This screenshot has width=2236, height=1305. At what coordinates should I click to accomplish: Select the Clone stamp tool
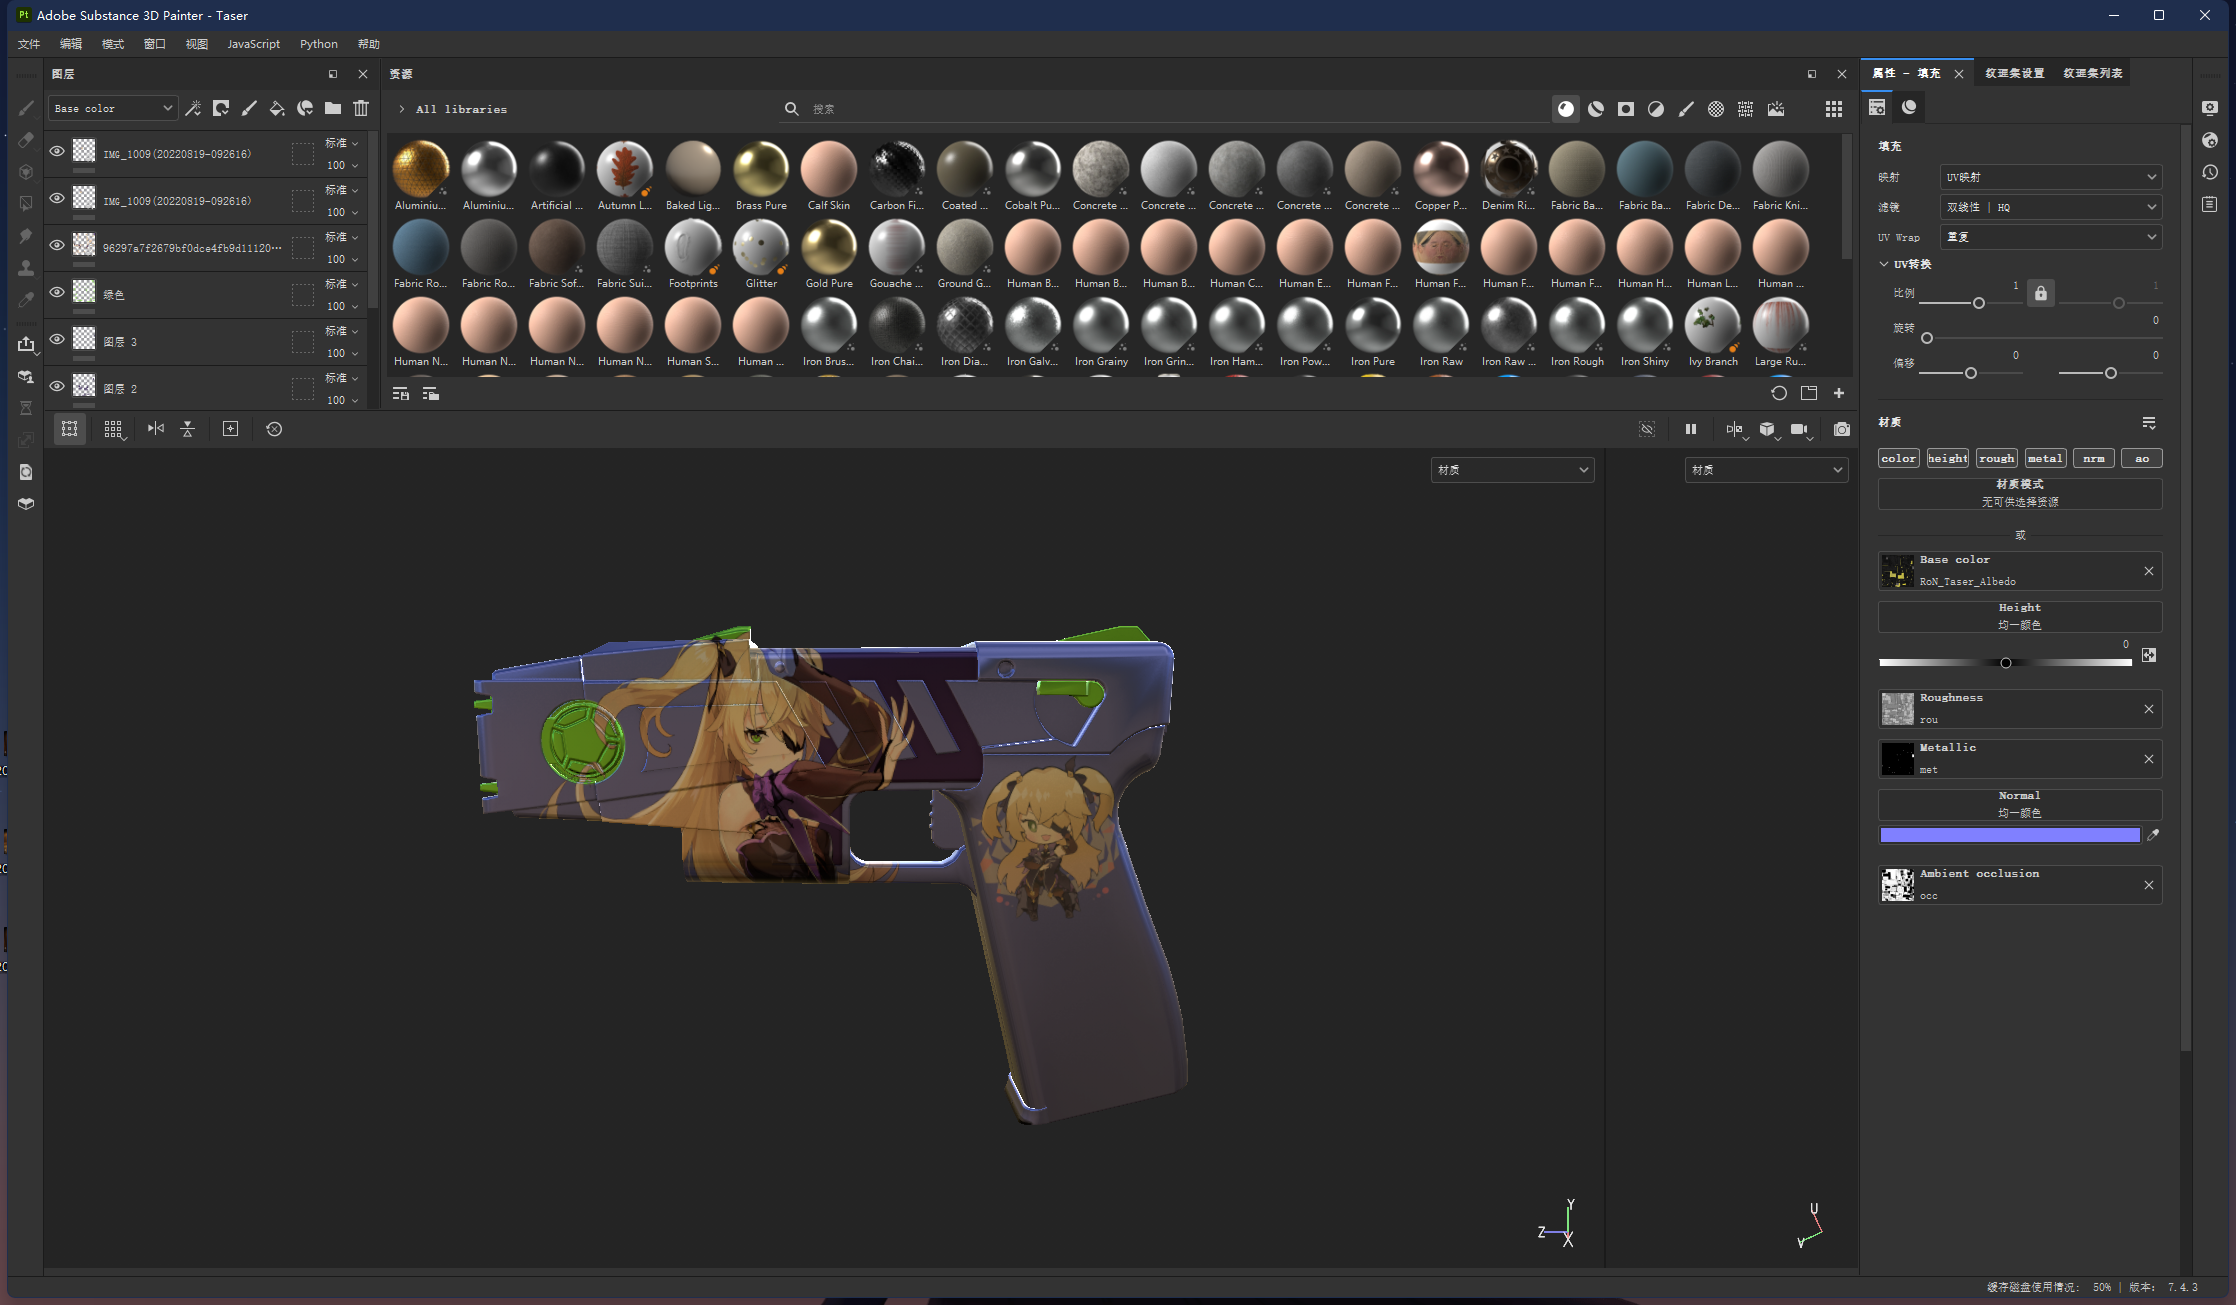coord(26,268)
